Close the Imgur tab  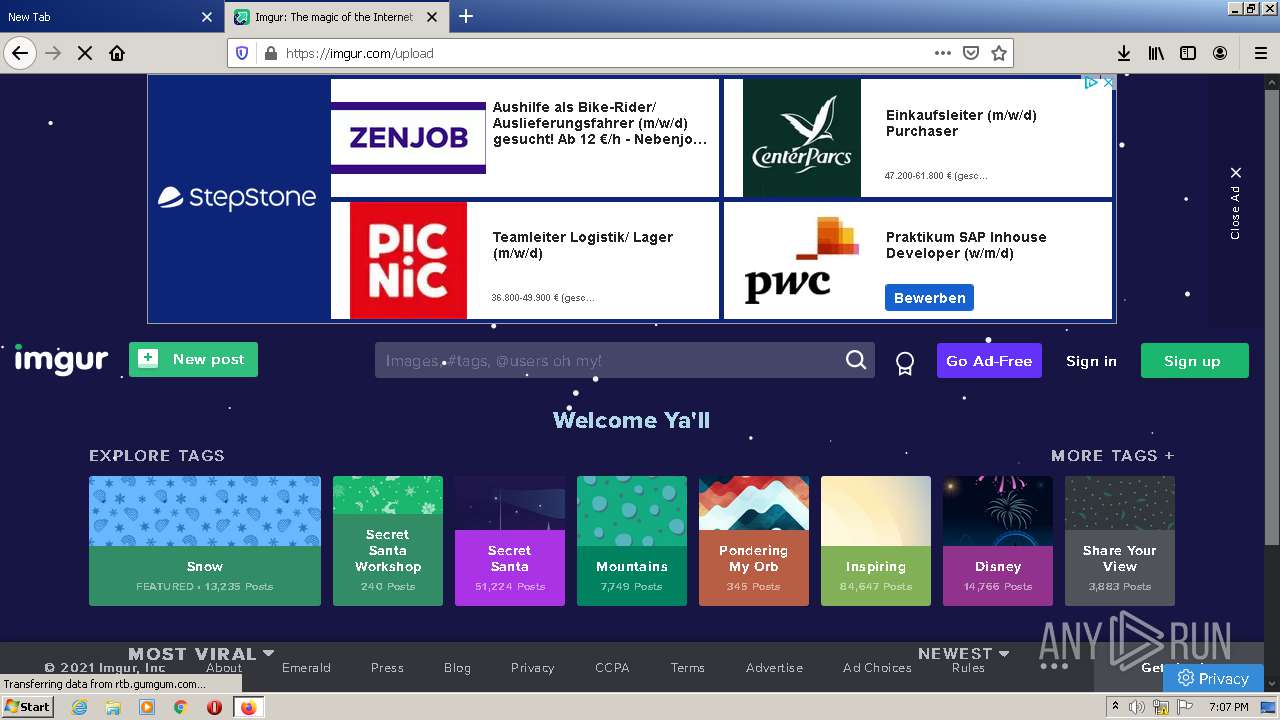tap(432, 17)
